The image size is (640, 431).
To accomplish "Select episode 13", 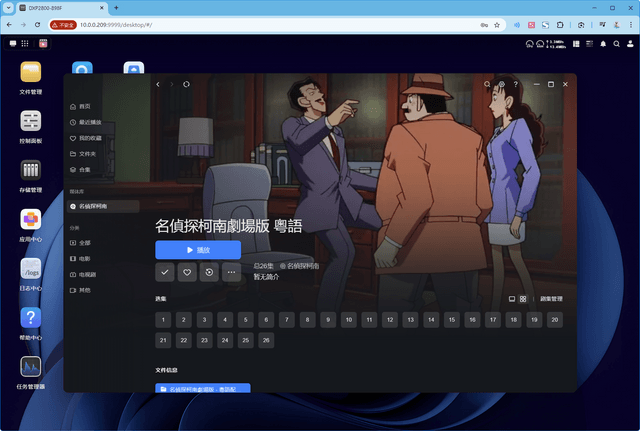I will pyautogui.click(x=411, y=320).
